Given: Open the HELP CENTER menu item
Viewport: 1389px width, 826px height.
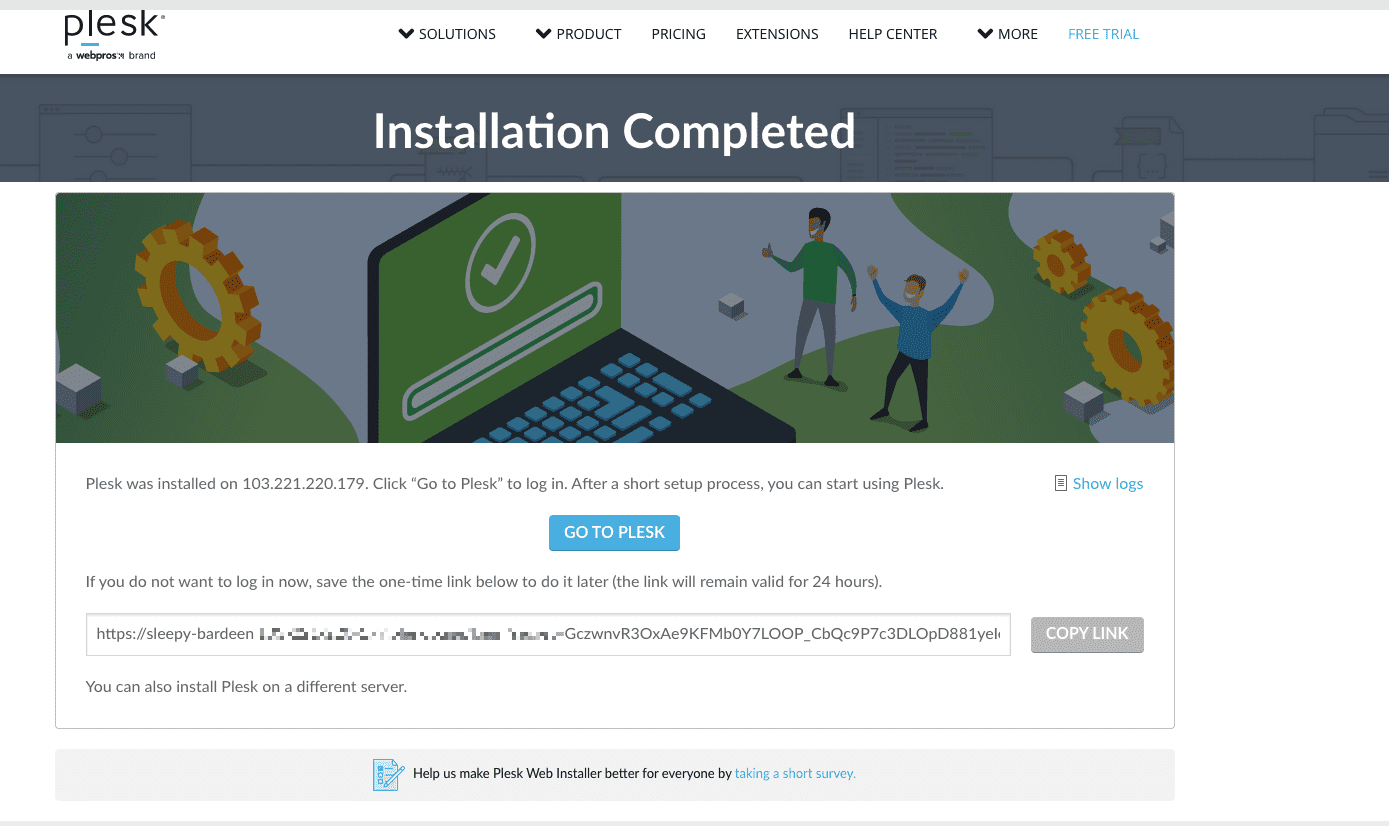Looking at the screenshot, I should 892,34.
